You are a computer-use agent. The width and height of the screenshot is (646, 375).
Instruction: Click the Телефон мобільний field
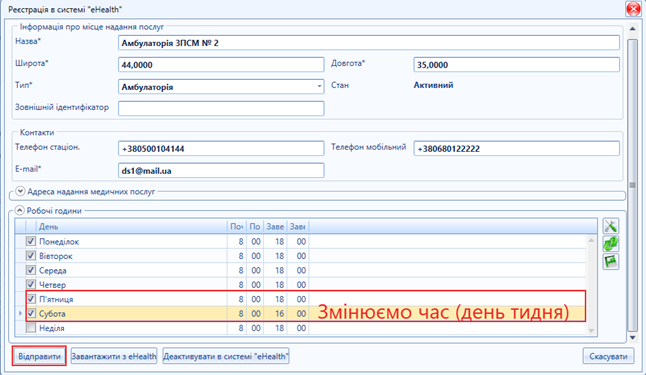(x=516, y=149)
